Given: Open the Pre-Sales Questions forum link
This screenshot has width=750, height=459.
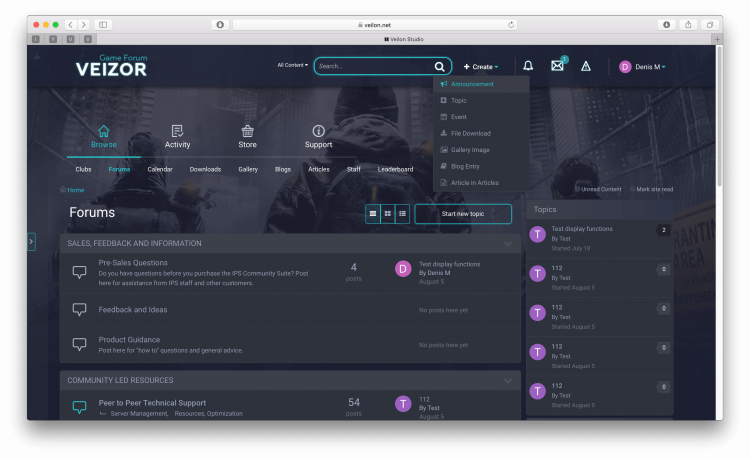Looking at the screenshot, I should coord(133,263).
